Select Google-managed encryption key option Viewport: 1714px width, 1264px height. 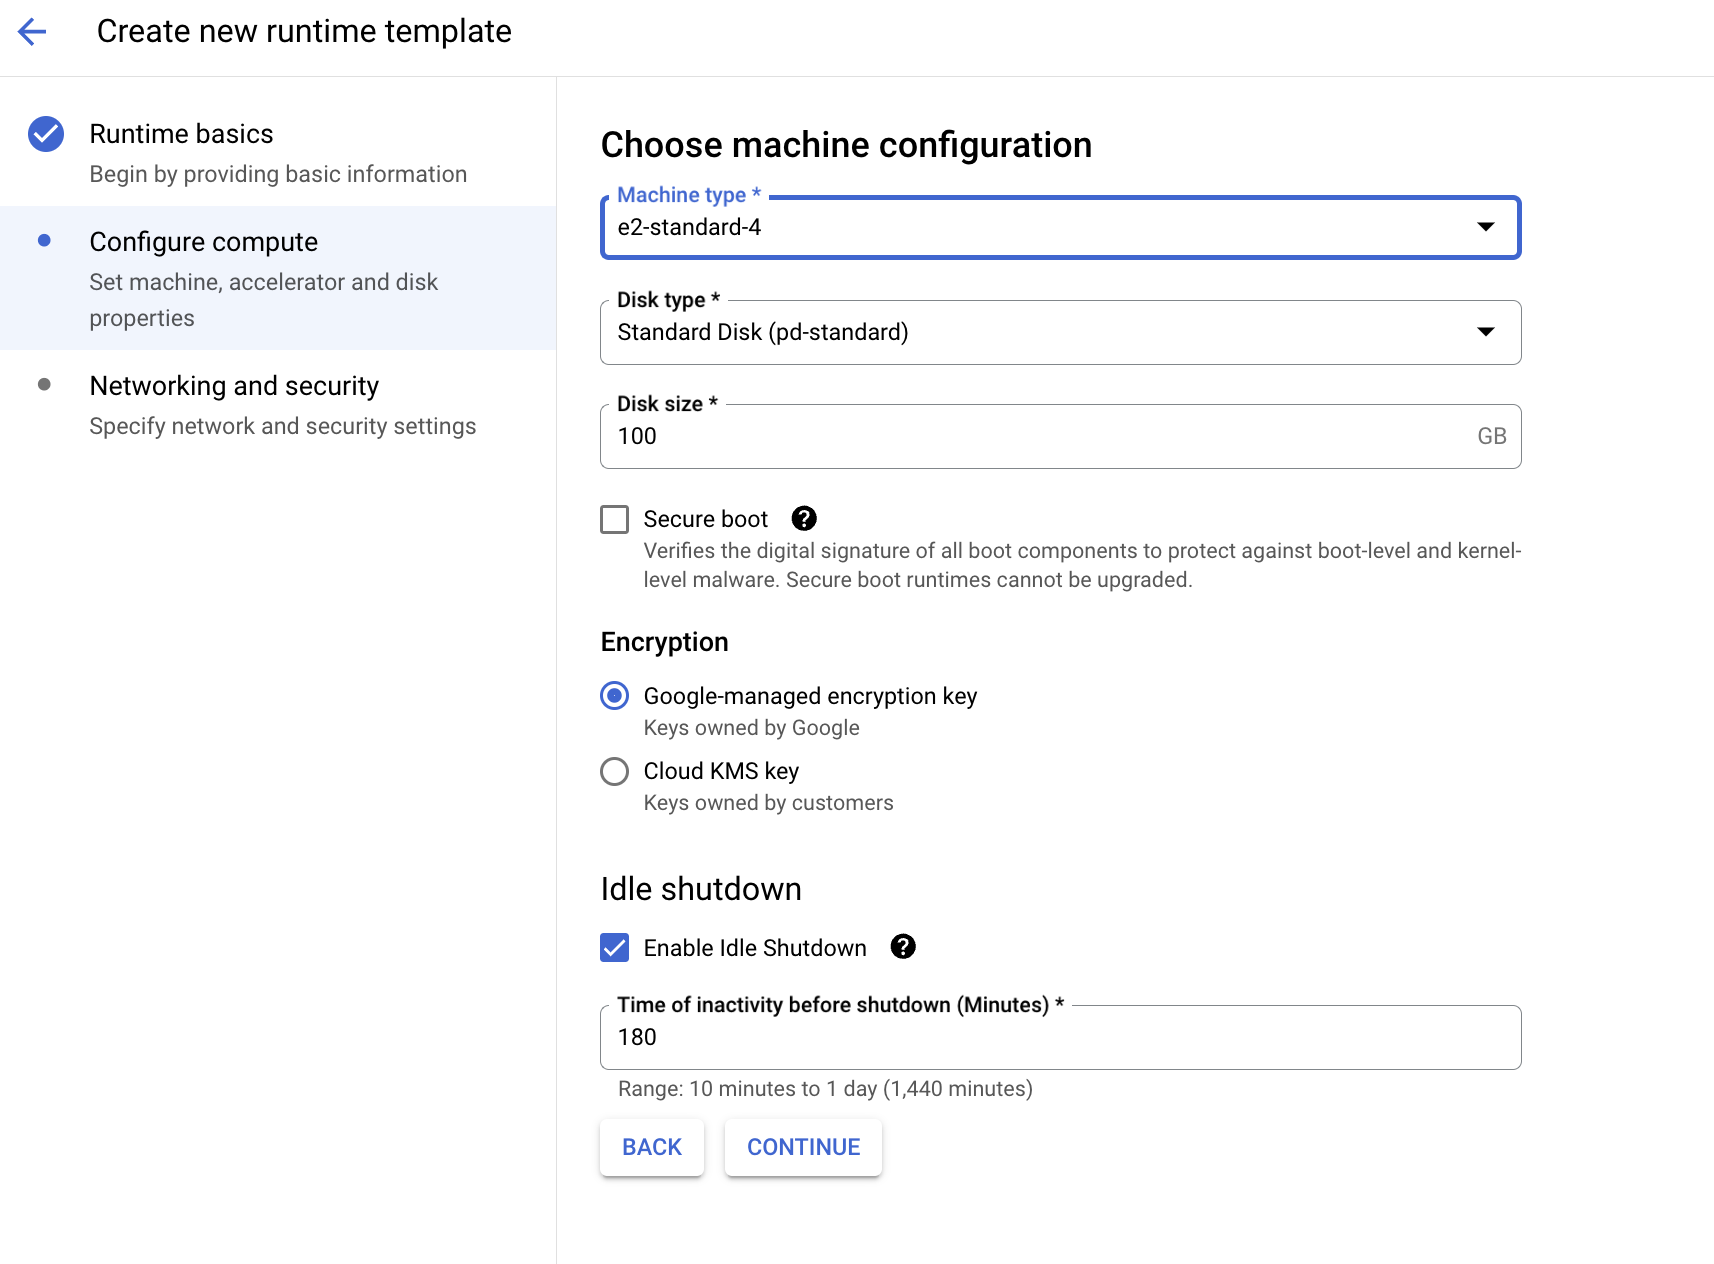pos(614,695)
